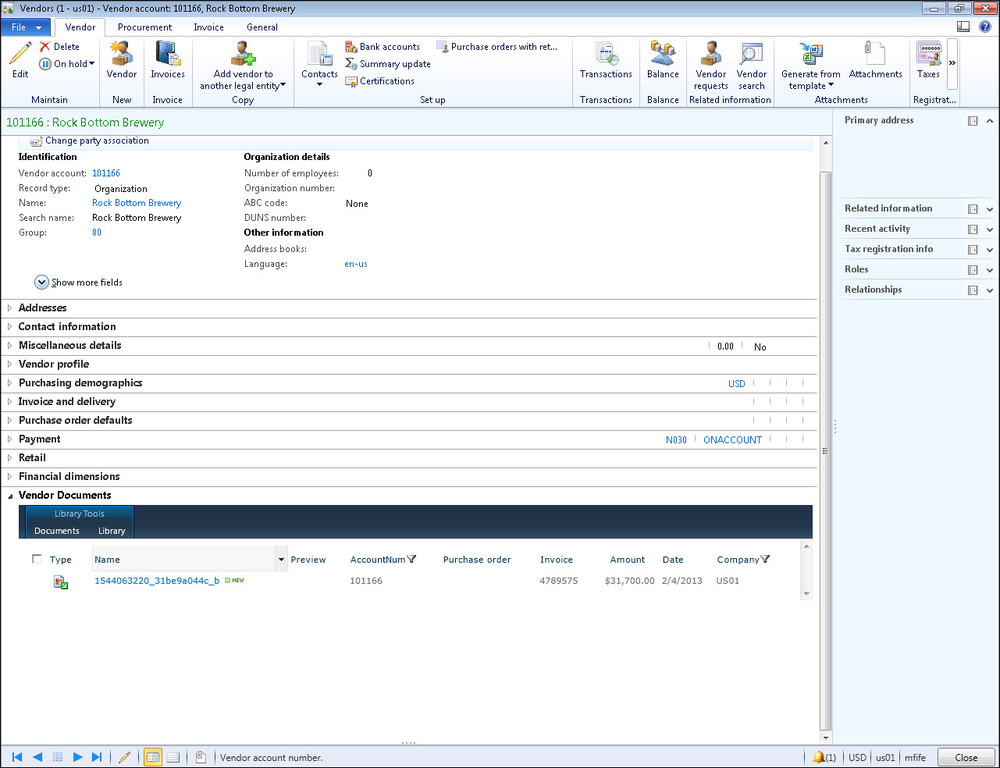Open the On hold dropdown
Screen dimensions: 1000x768
click(x=67, y=64)
